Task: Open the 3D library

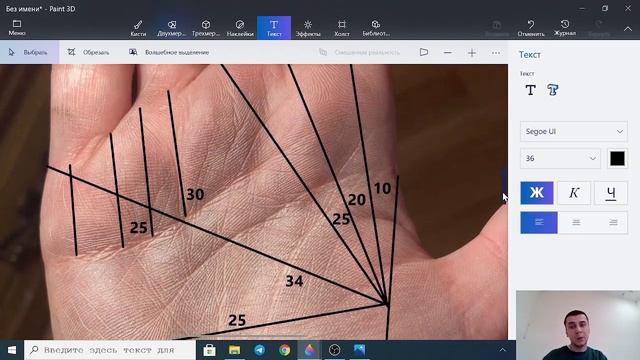Action: pyautogui.click(x=376, y=28)
